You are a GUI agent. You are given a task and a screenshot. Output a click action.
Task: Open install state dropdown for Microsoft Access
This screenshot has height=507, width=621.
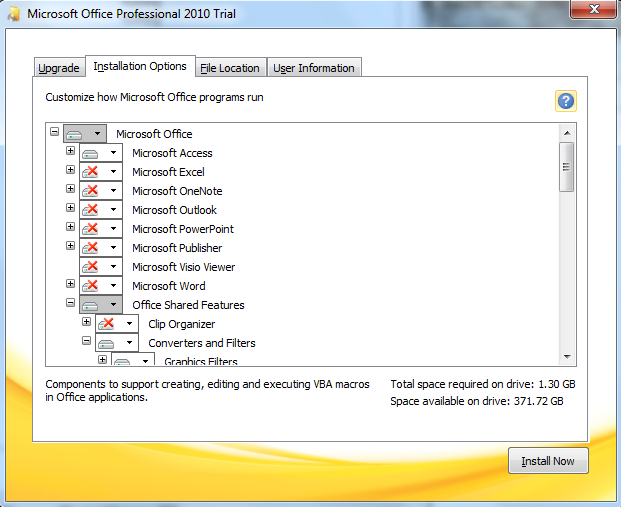click(101, 152)
